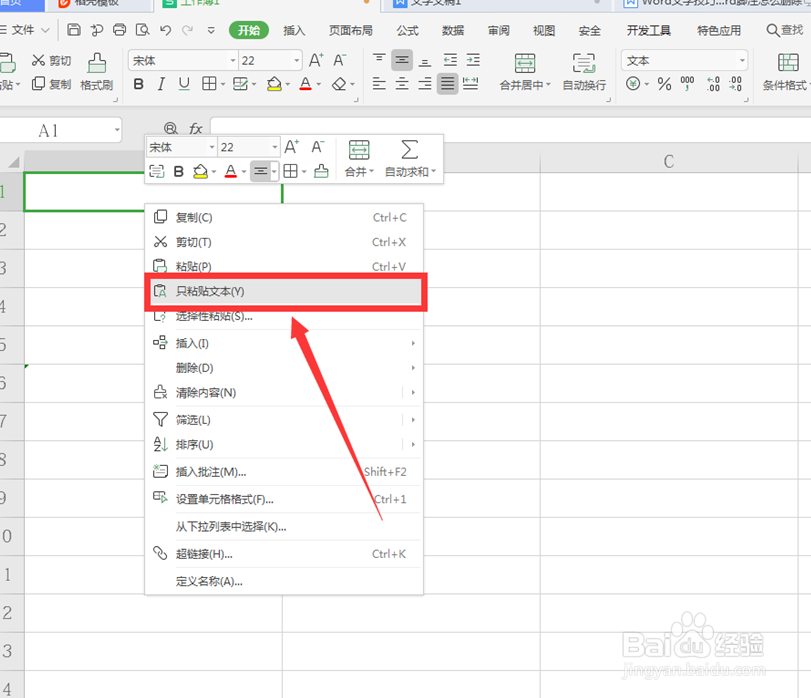811x698 pixels.
Task: Click mini toolbar Merge (合并) button
Action: 359,159
